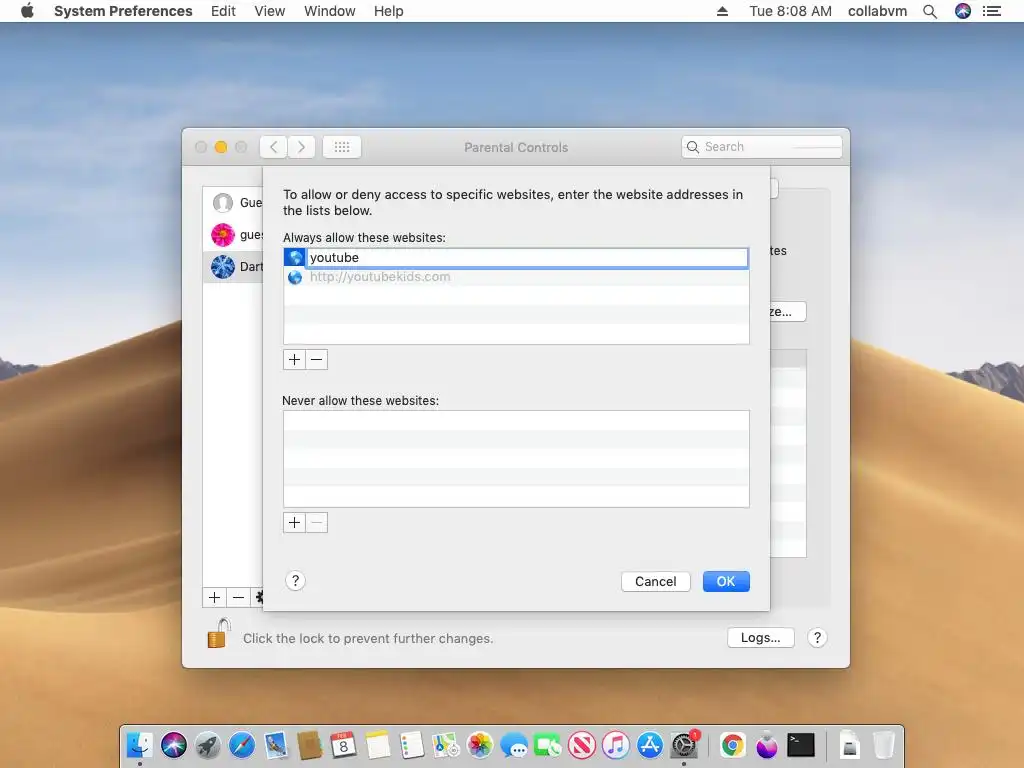Image resolution: width=1024 pixels, height=768 pixels.
Task: Open the Window menu
Action: 329,11
